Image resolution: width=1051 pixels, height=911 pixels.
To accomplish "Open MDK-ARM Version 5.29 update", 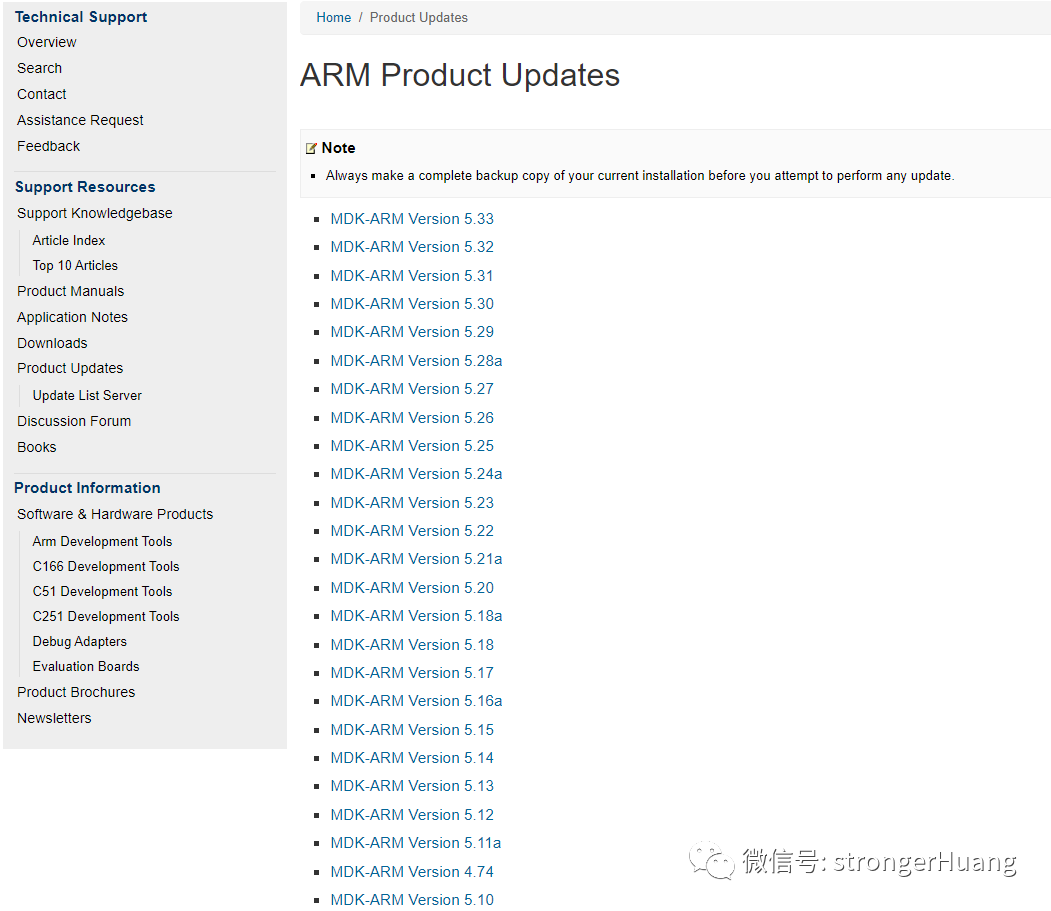I will click(x=412, y=332).
